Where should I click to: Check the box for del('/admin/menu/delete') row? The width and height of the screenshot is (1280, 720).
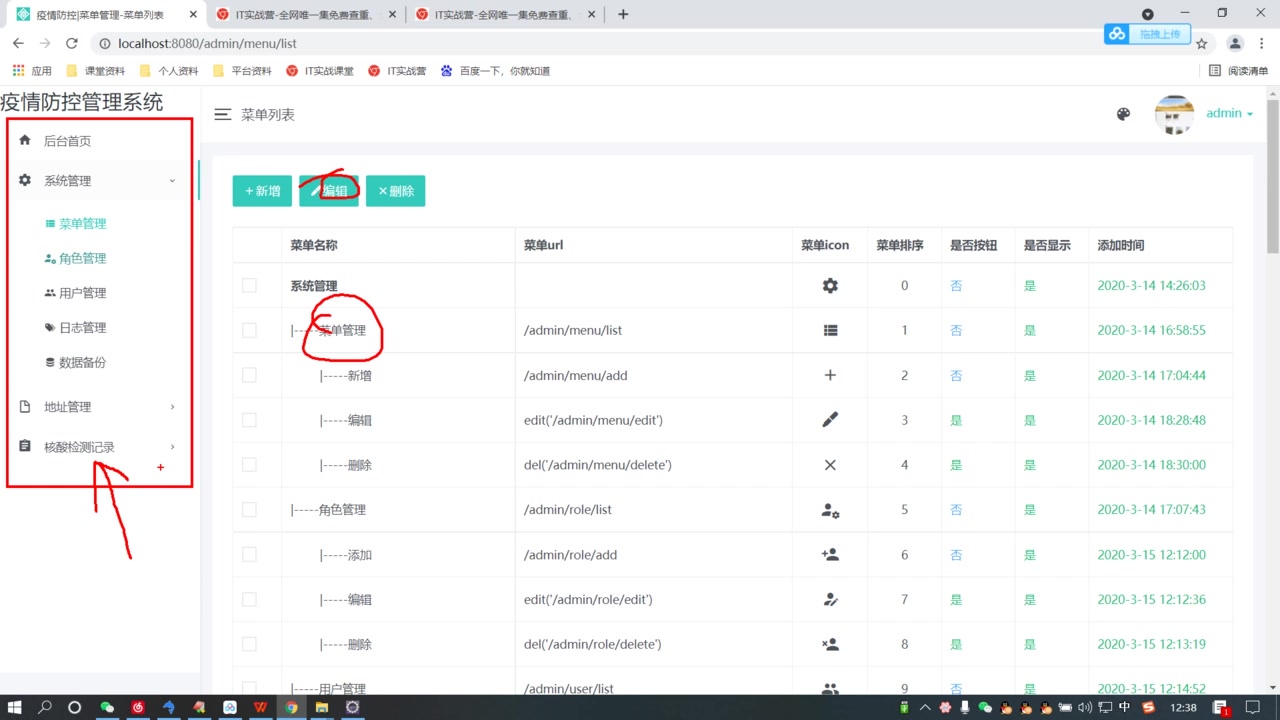[x=249, y=465]
